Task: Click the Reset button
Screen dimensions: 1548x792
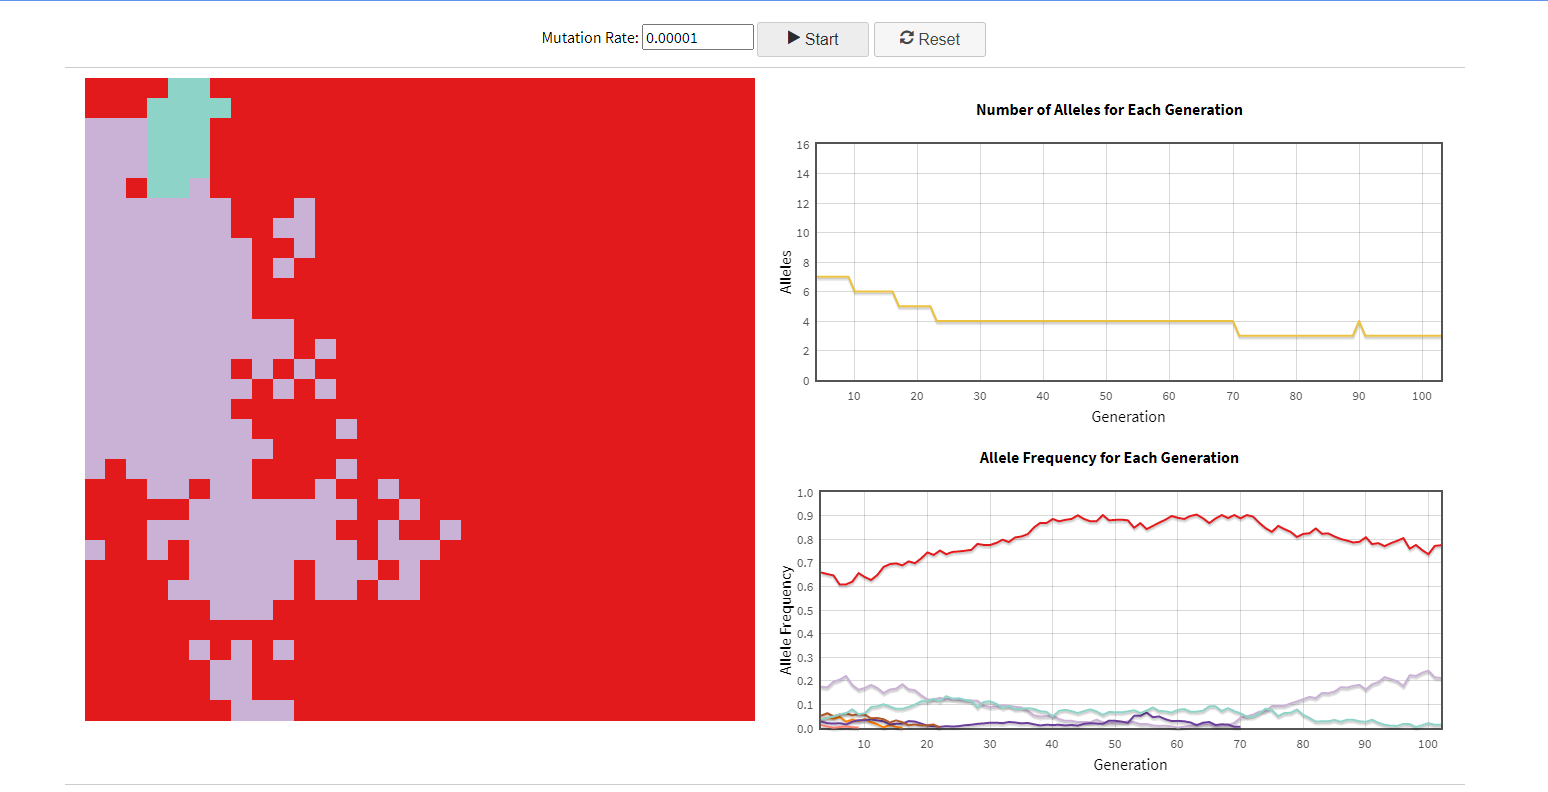Action: pos(929,39)
